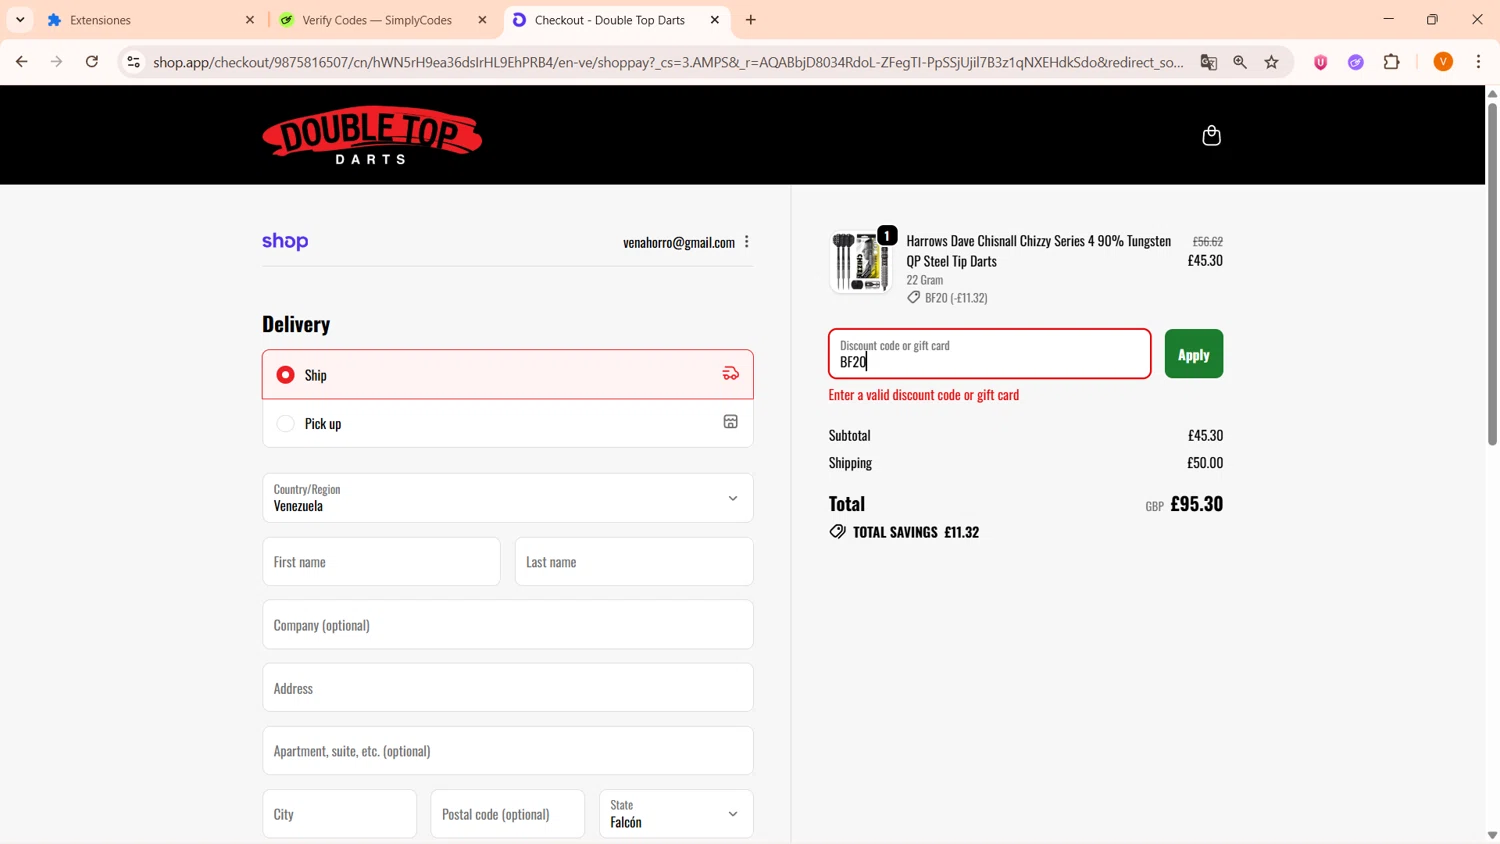Close the Verify Codes tab
This screenshot has height=844, width=1500.
[x=482, y=20]
